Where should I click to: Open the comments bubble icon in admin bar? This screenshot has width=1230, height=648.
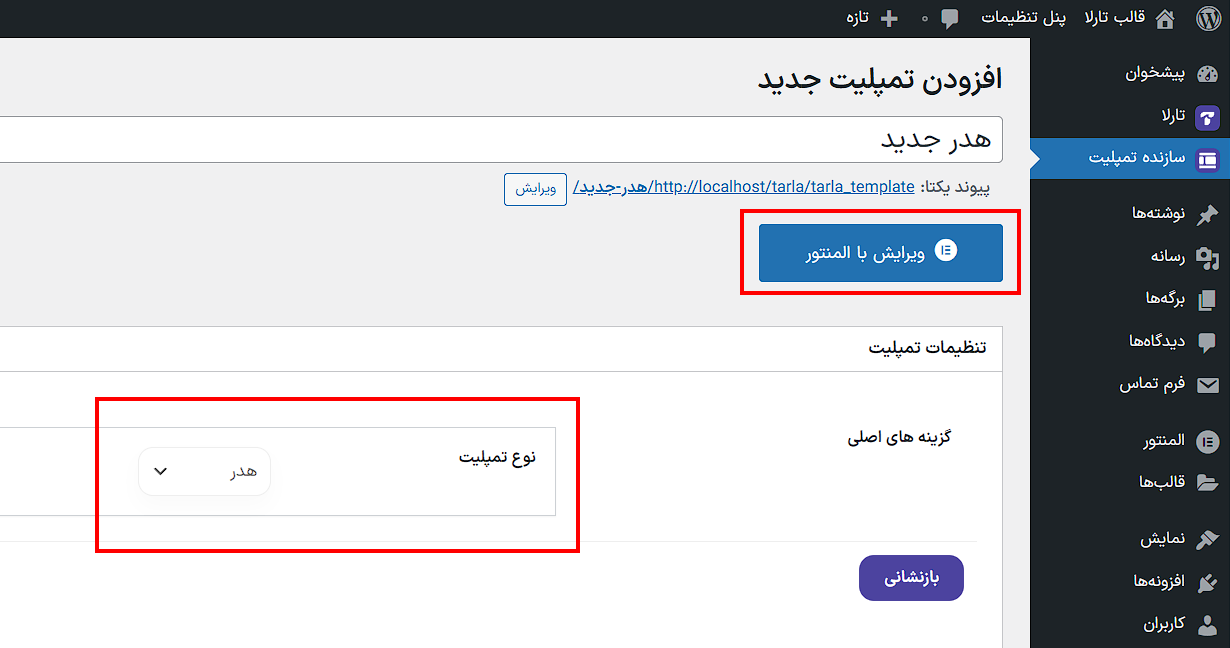coord(950,18)
